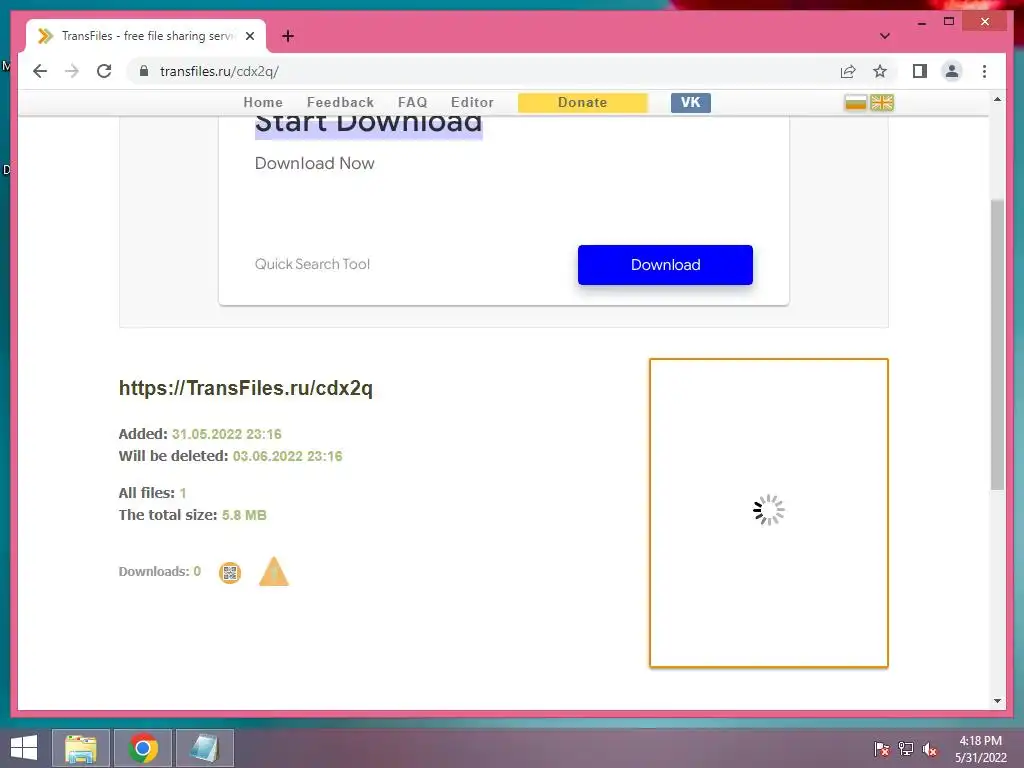Click the blue Download button
Image resolution: width=1024 pixels, height=768 pixels.
pos(665,264)
